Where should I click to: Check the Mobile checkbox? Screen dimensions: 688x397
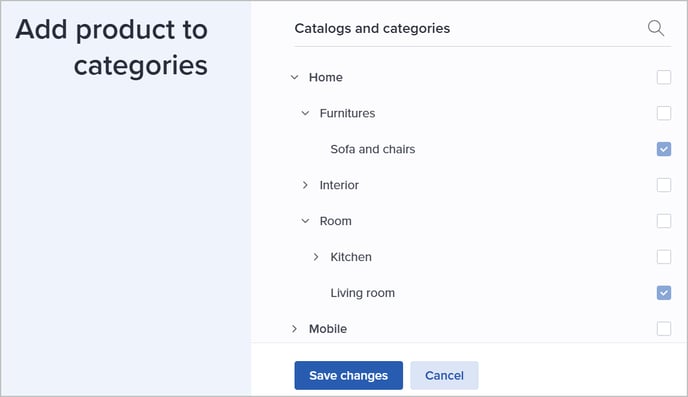663,329
